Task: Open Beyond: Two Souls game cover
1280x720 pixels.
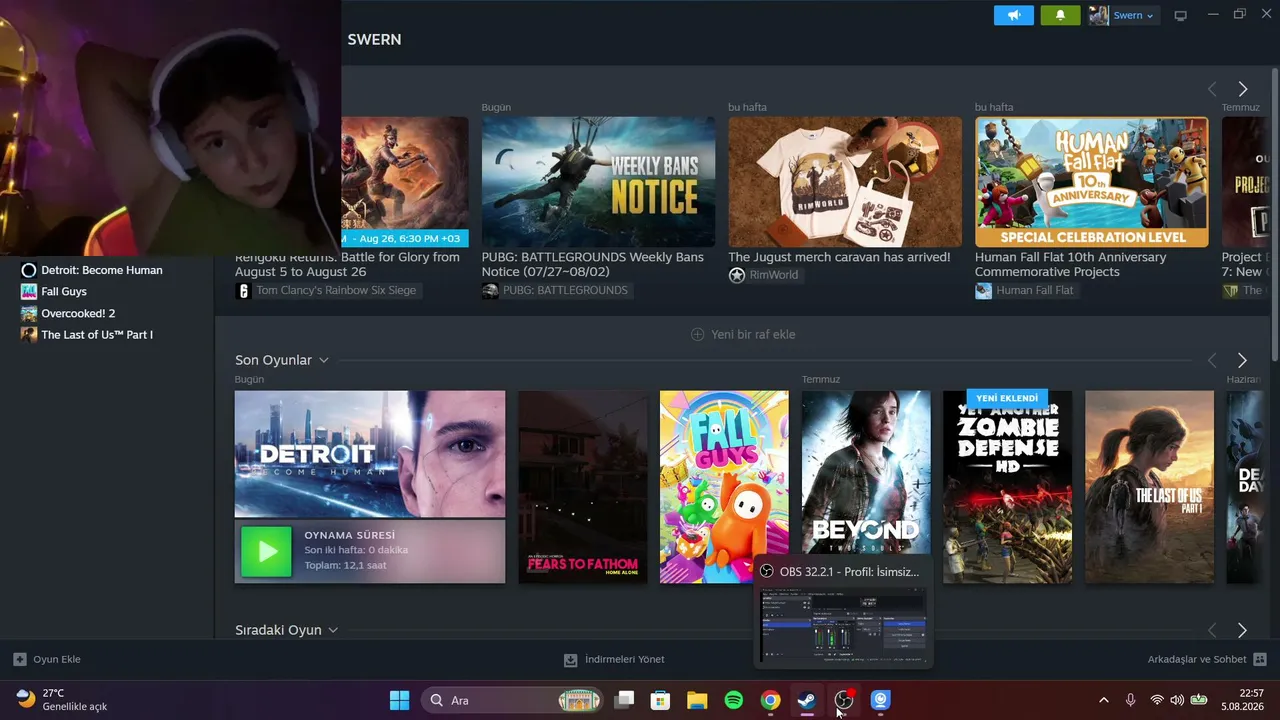Action: (866, 472)
